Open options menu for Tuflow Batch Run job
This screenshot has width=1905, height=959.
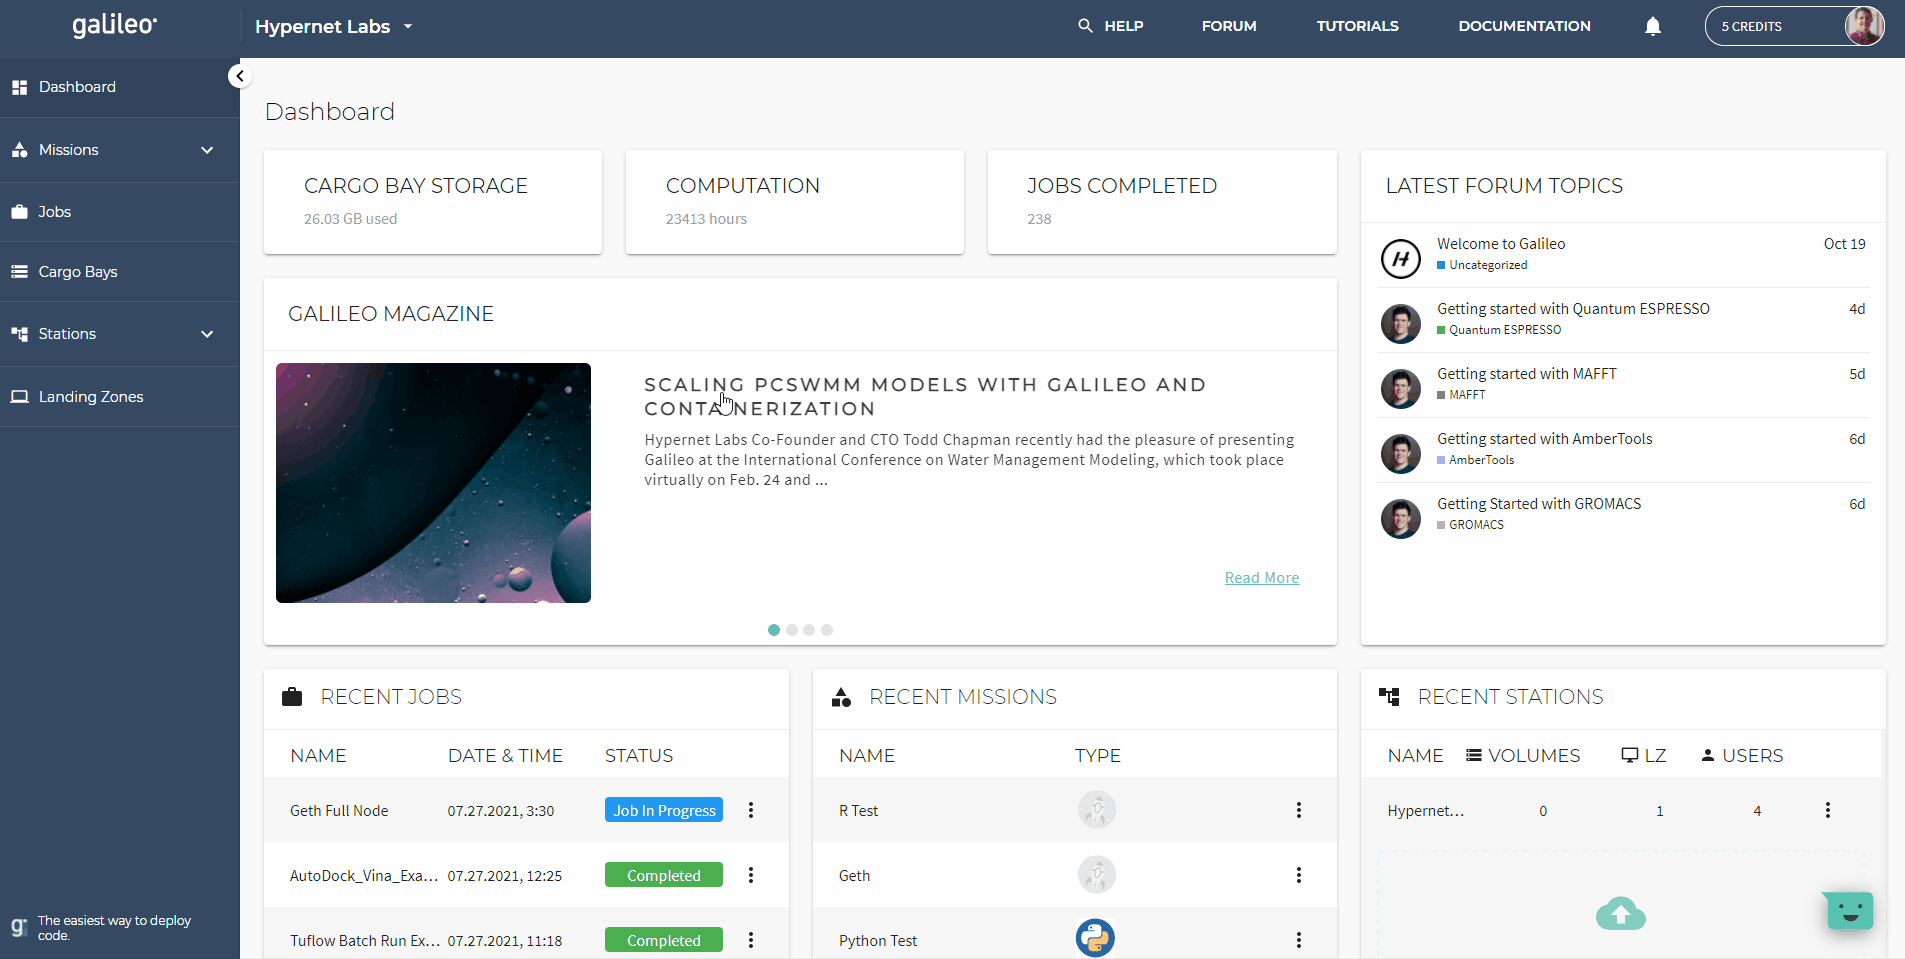(x=751, y=940)
